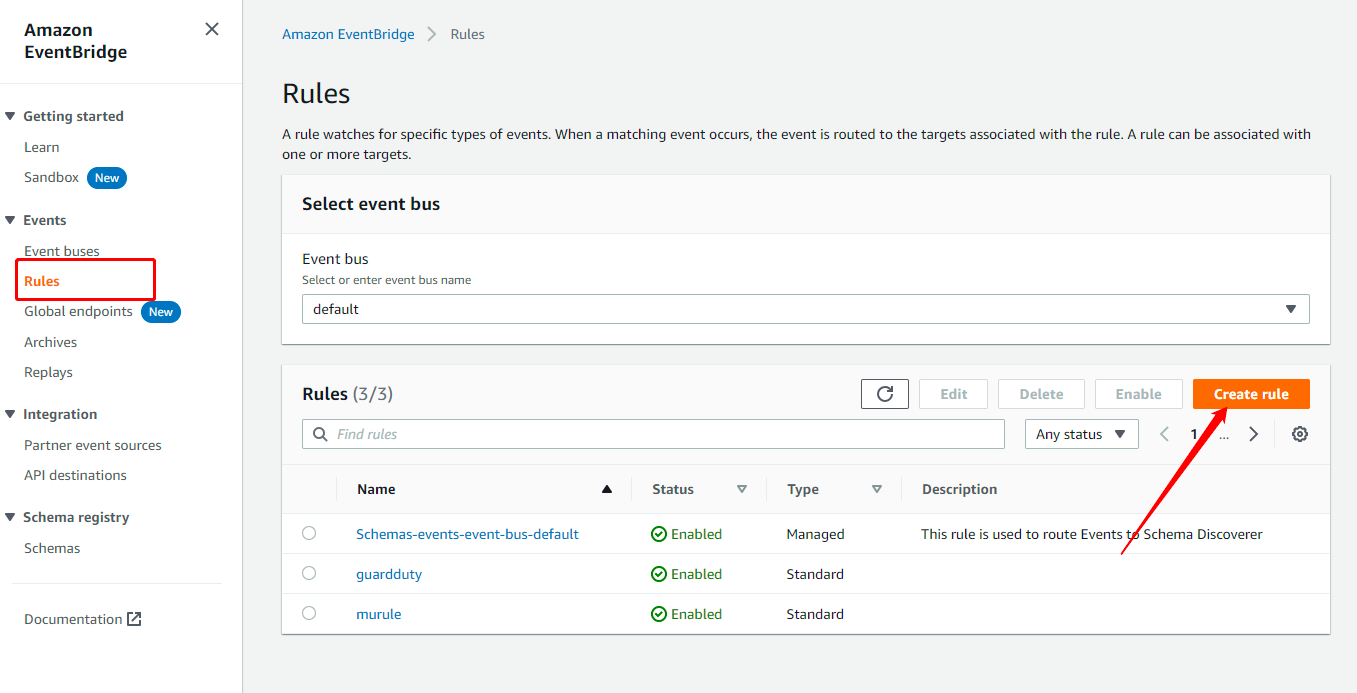Click Managed type in Schemas-events row

pos(815,534)
